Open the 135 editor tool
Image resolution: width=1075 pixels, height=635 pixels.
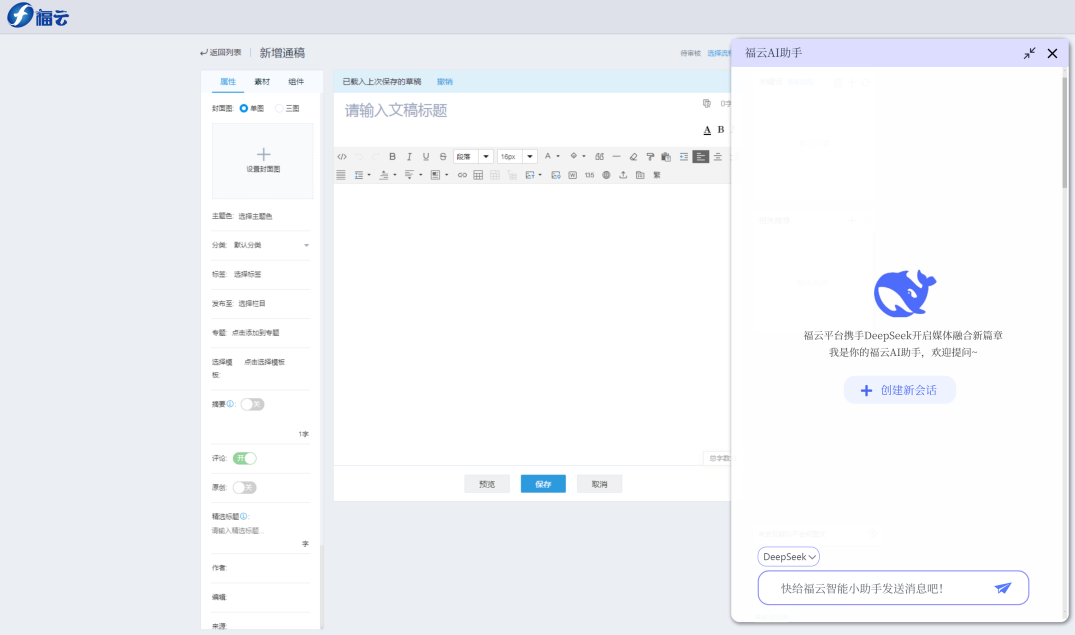590,176
